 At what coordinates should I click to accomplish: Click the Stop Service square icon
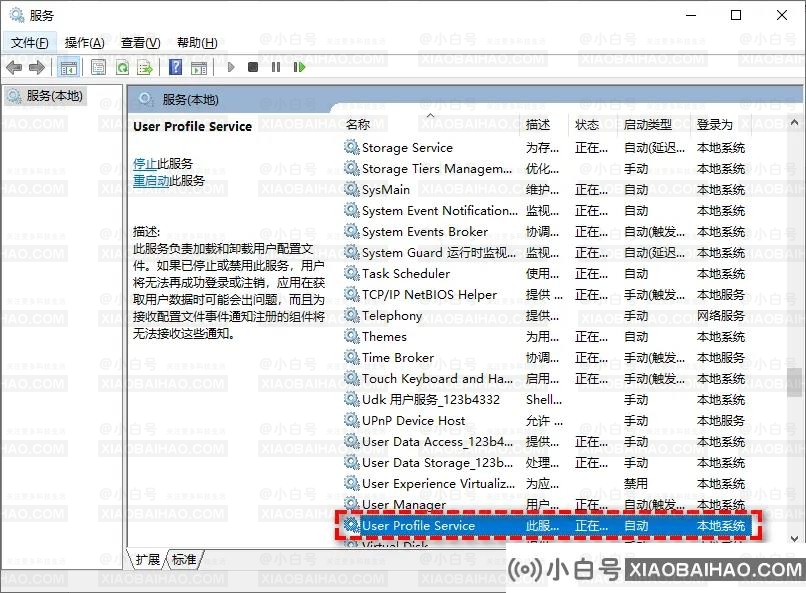[253, 67]
